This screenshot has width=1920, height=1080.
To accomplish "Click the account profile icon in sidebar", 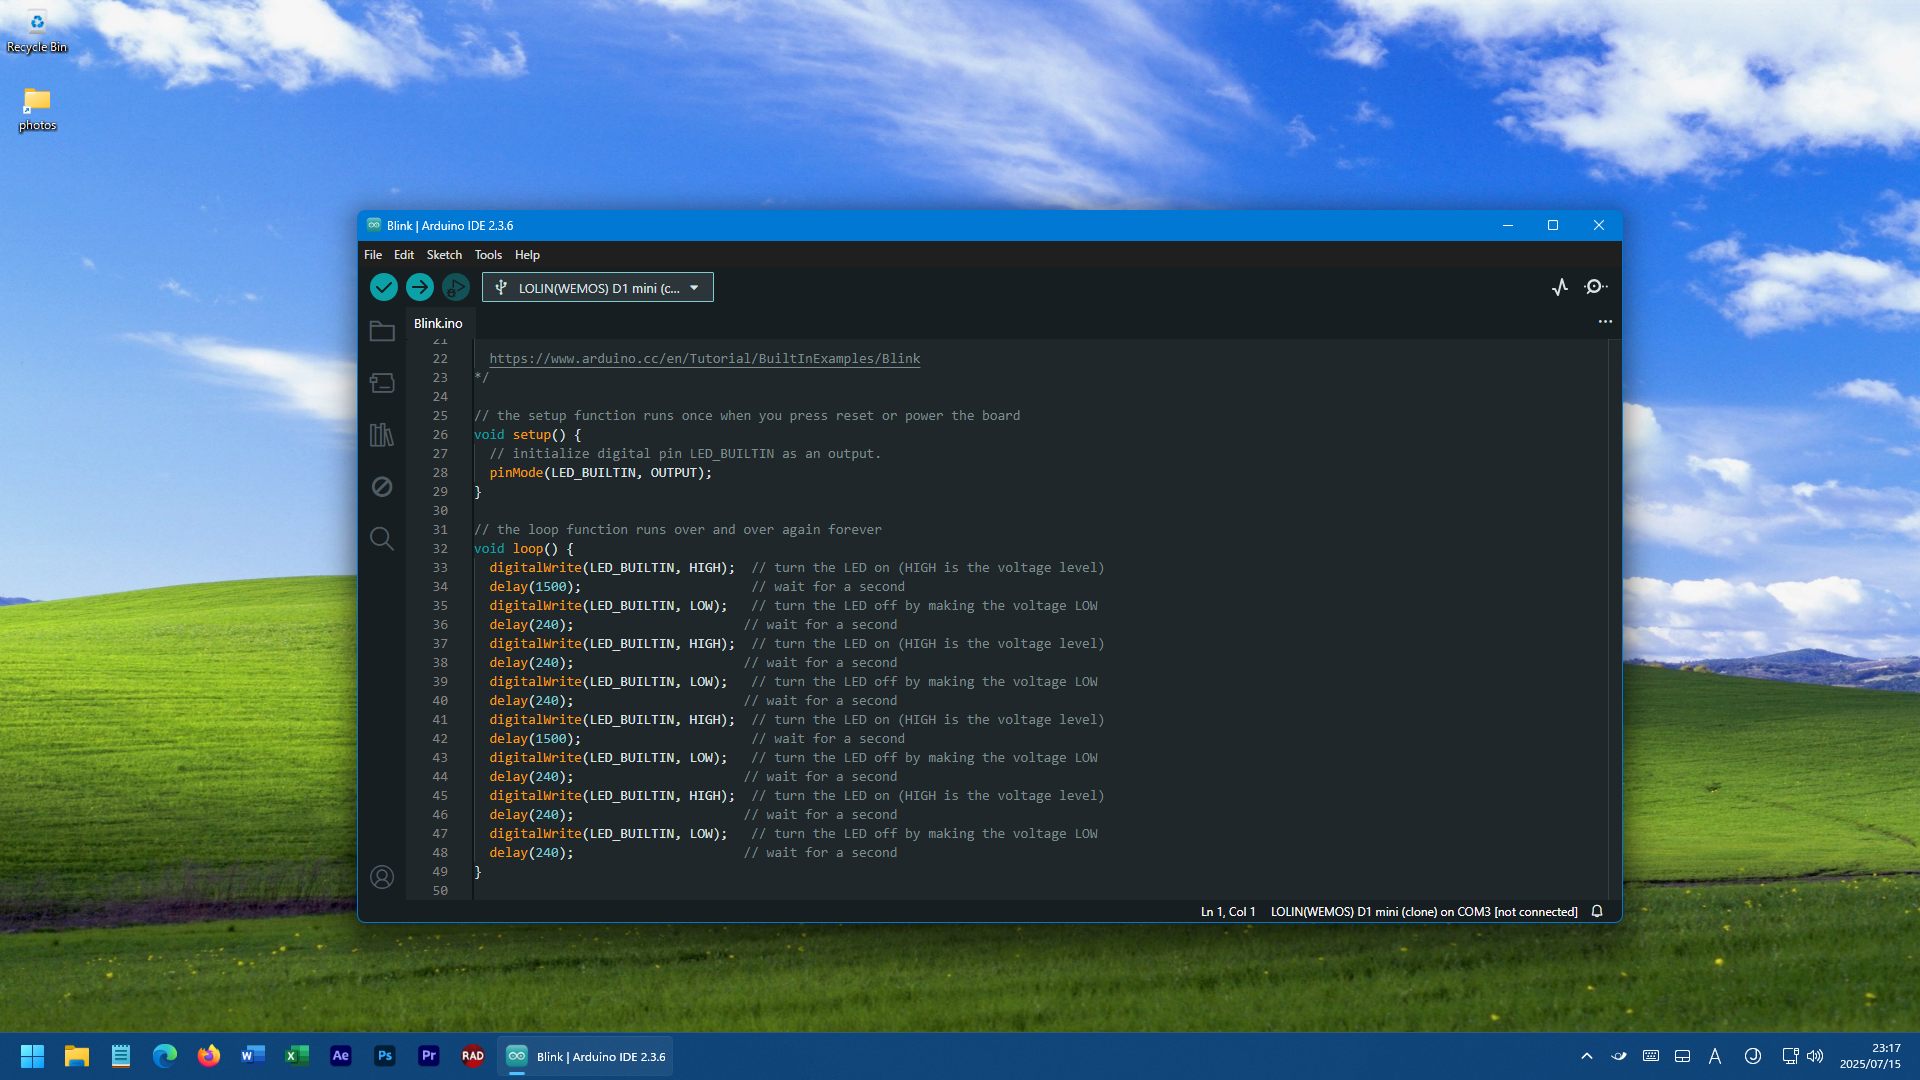I will (382, 877).
